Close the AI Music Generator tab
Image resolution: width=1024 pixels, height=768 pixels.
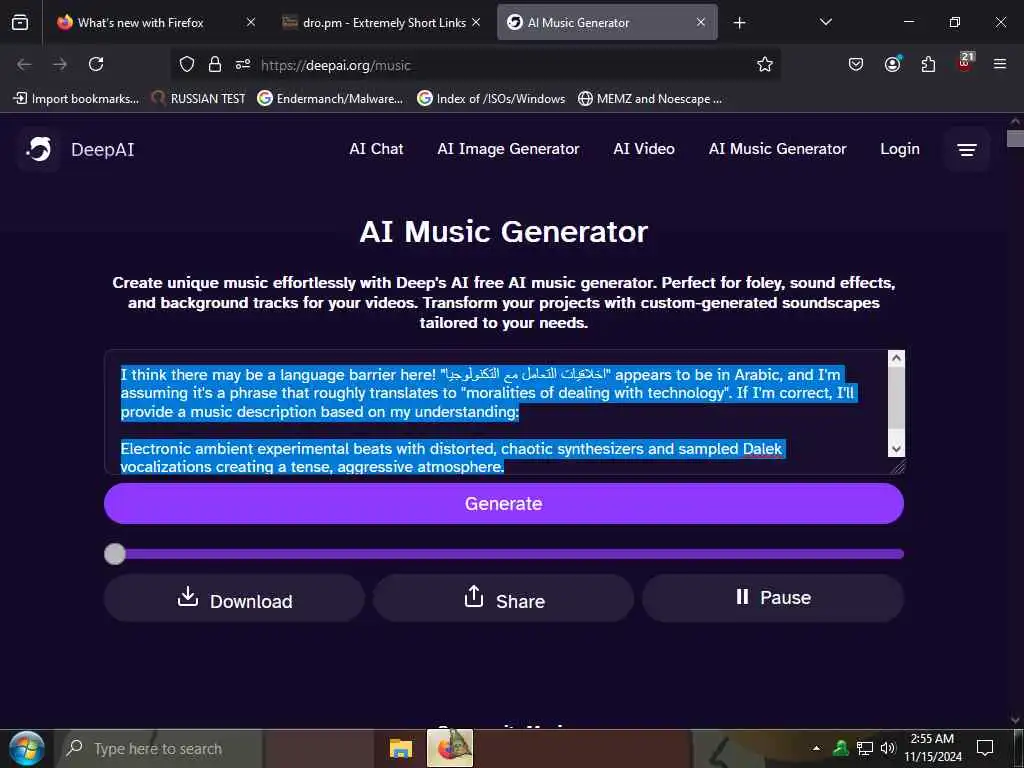[x=701, y=22]
